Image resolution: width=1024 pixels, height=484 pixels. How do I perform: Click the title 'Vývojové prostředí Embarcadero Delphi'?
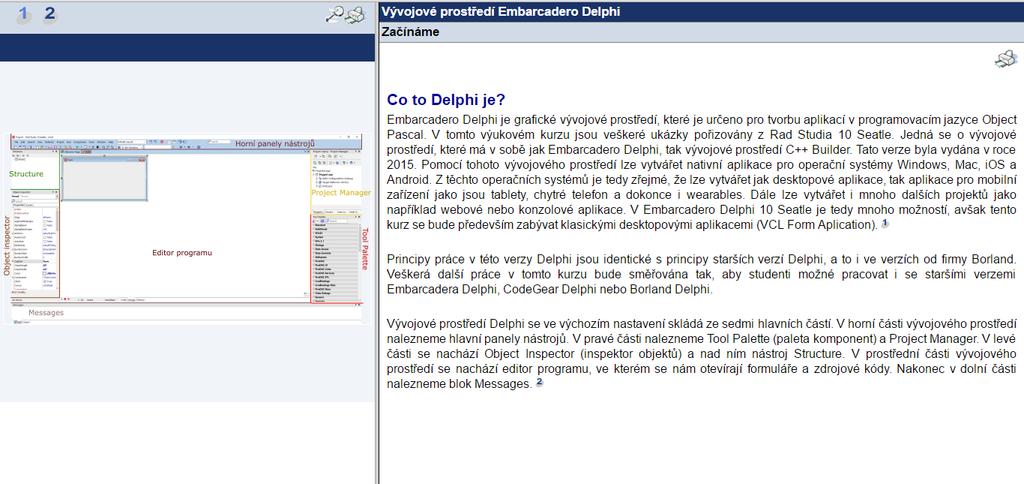[501, 11]
